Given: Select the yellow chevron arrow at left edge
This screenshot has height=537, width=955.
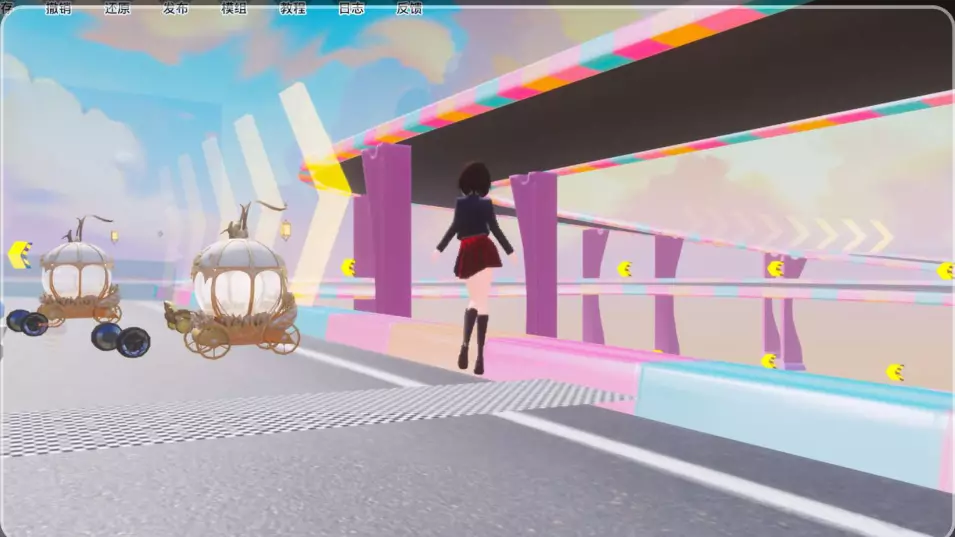Looking at the screenshot, I should (19, 255).
